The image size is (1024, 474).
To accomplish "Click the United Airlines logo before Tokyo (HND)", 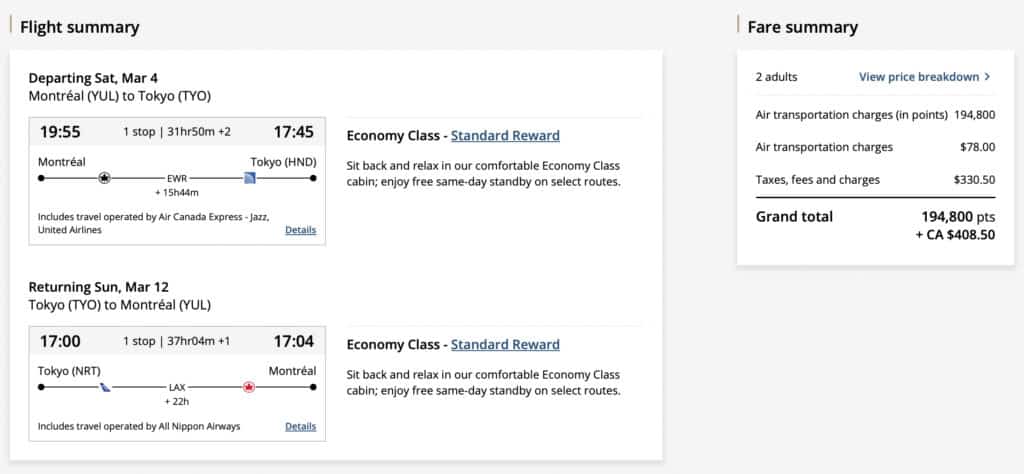I will (x=250, y=178).
